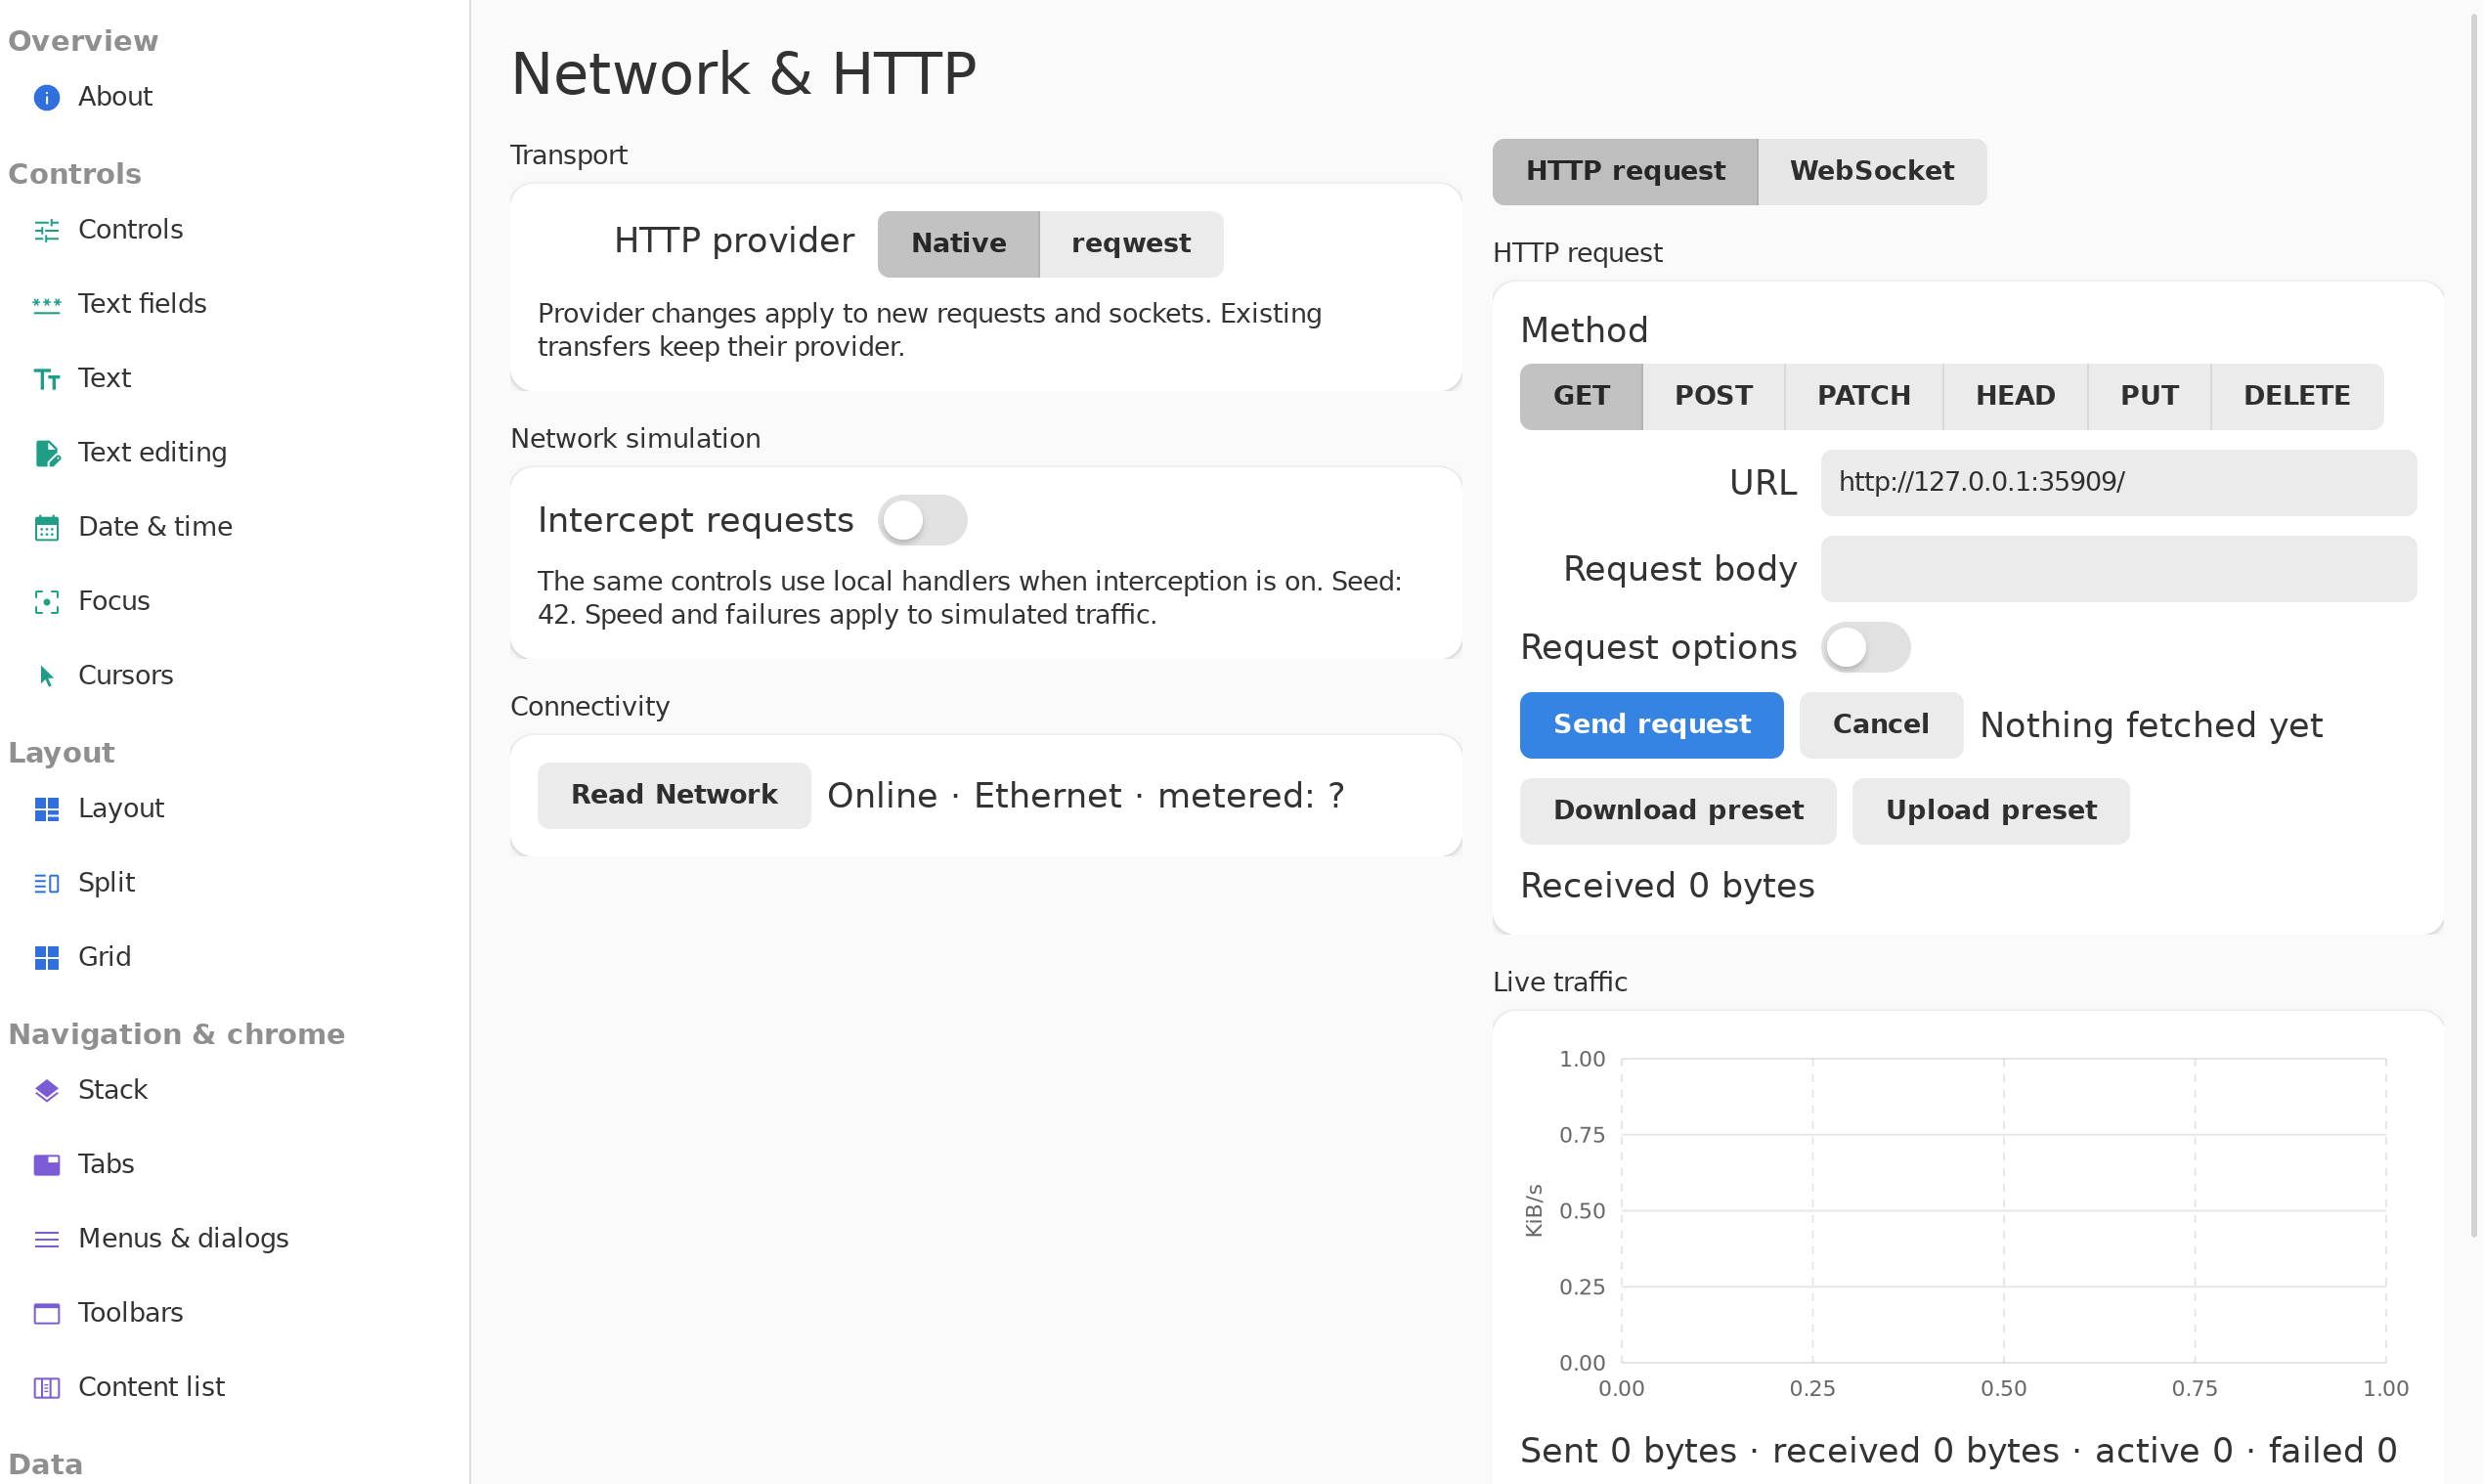Select the Focus target icon
This screenshot has width=2483, height=1484.
(x=47, y=601)
